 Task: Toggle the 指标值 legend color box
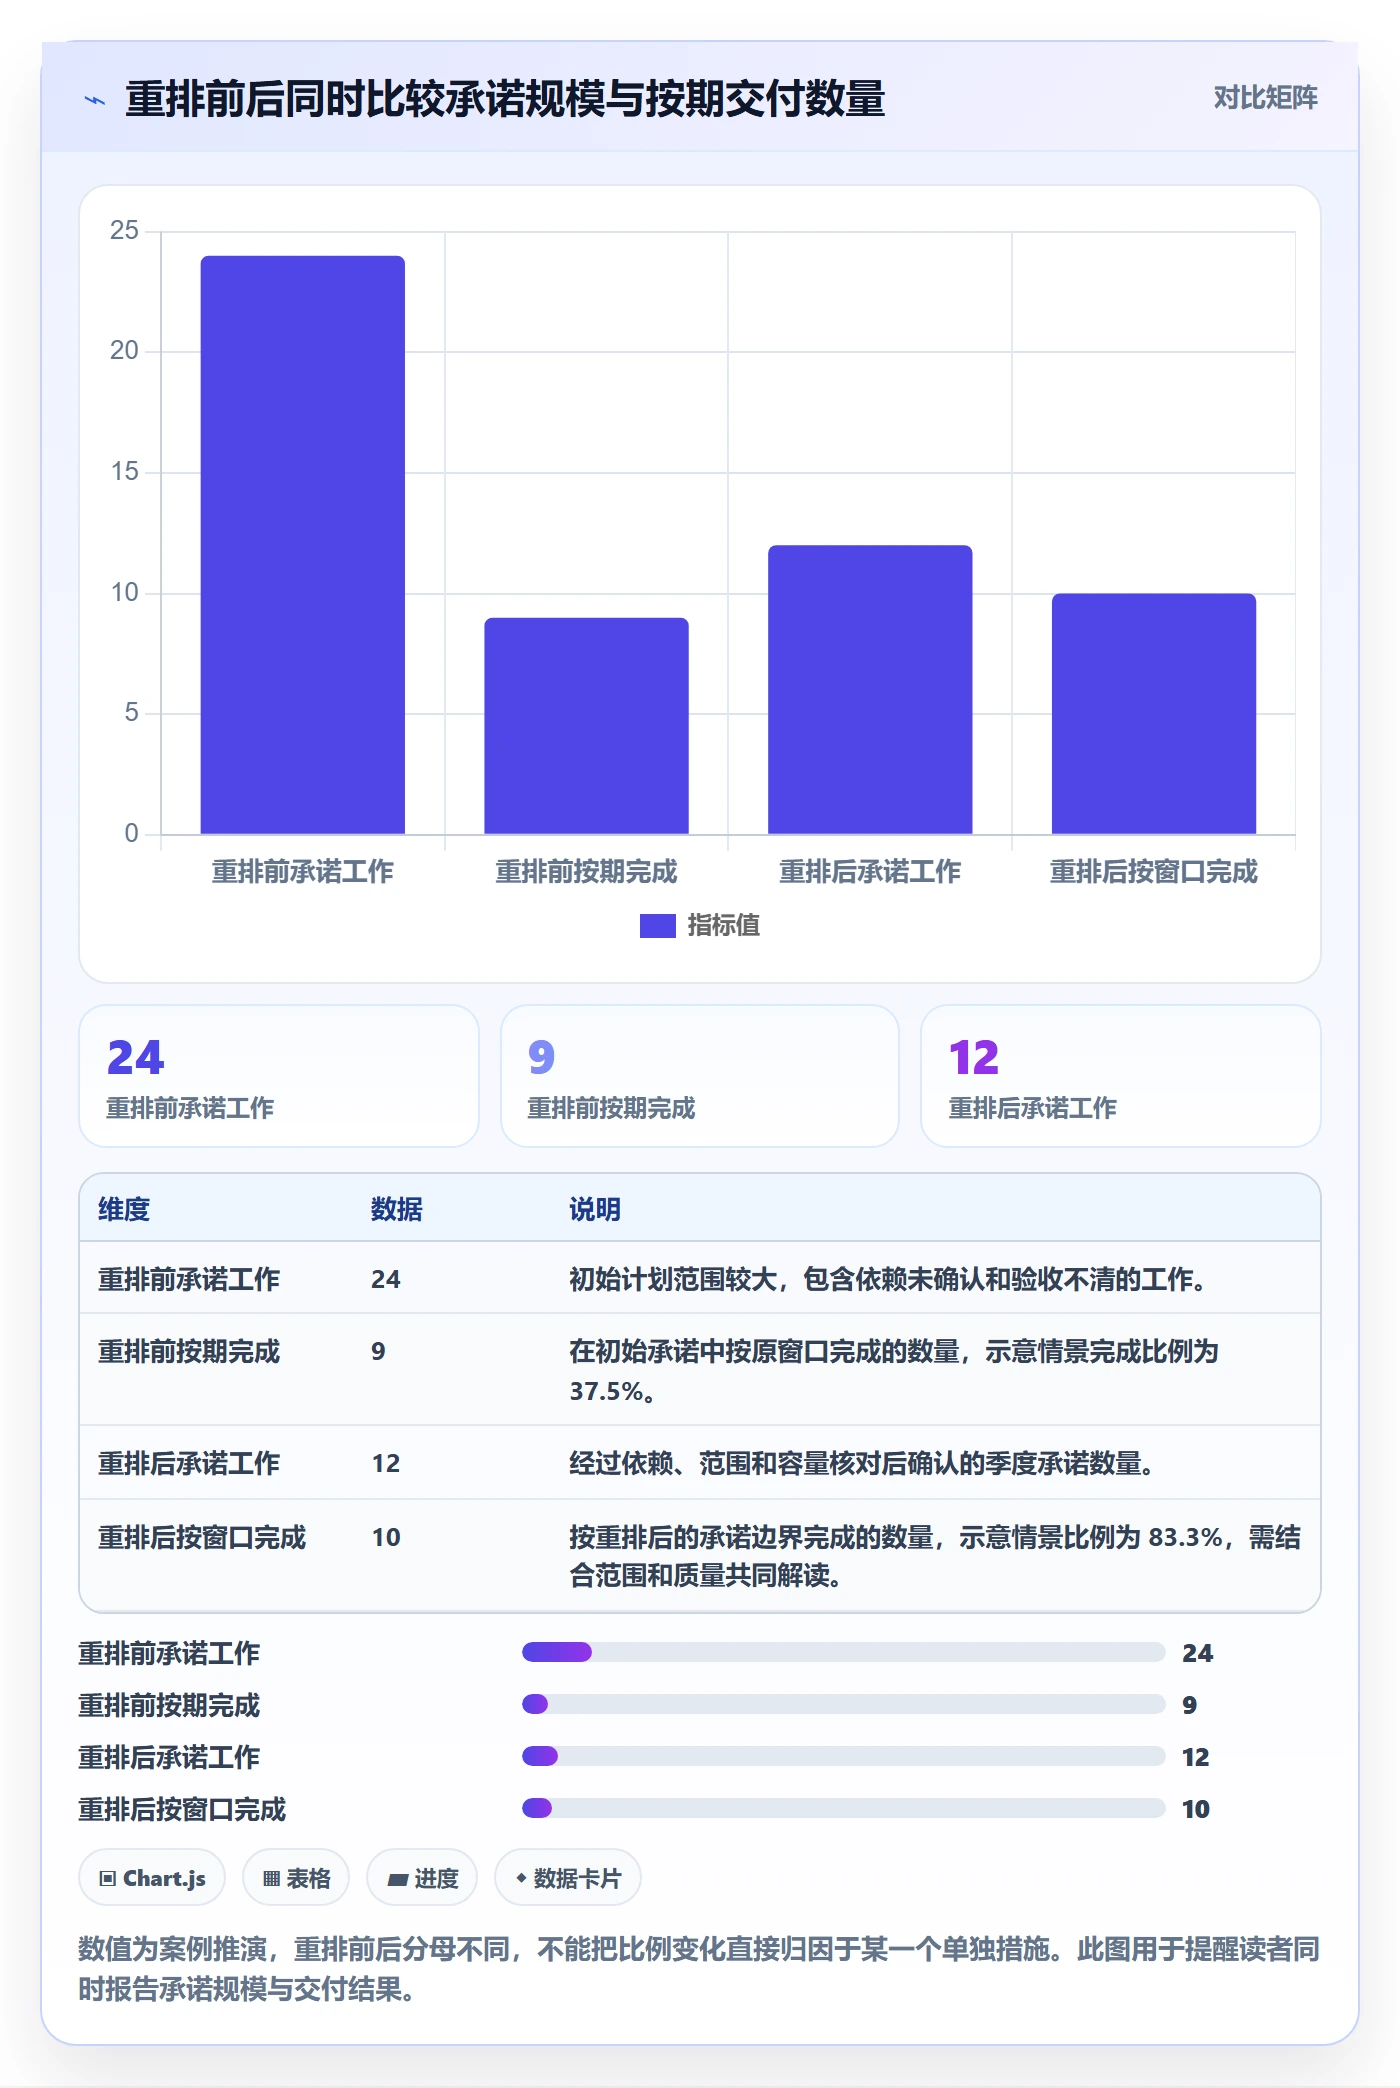pyautogui.click(x=657, y=926)
